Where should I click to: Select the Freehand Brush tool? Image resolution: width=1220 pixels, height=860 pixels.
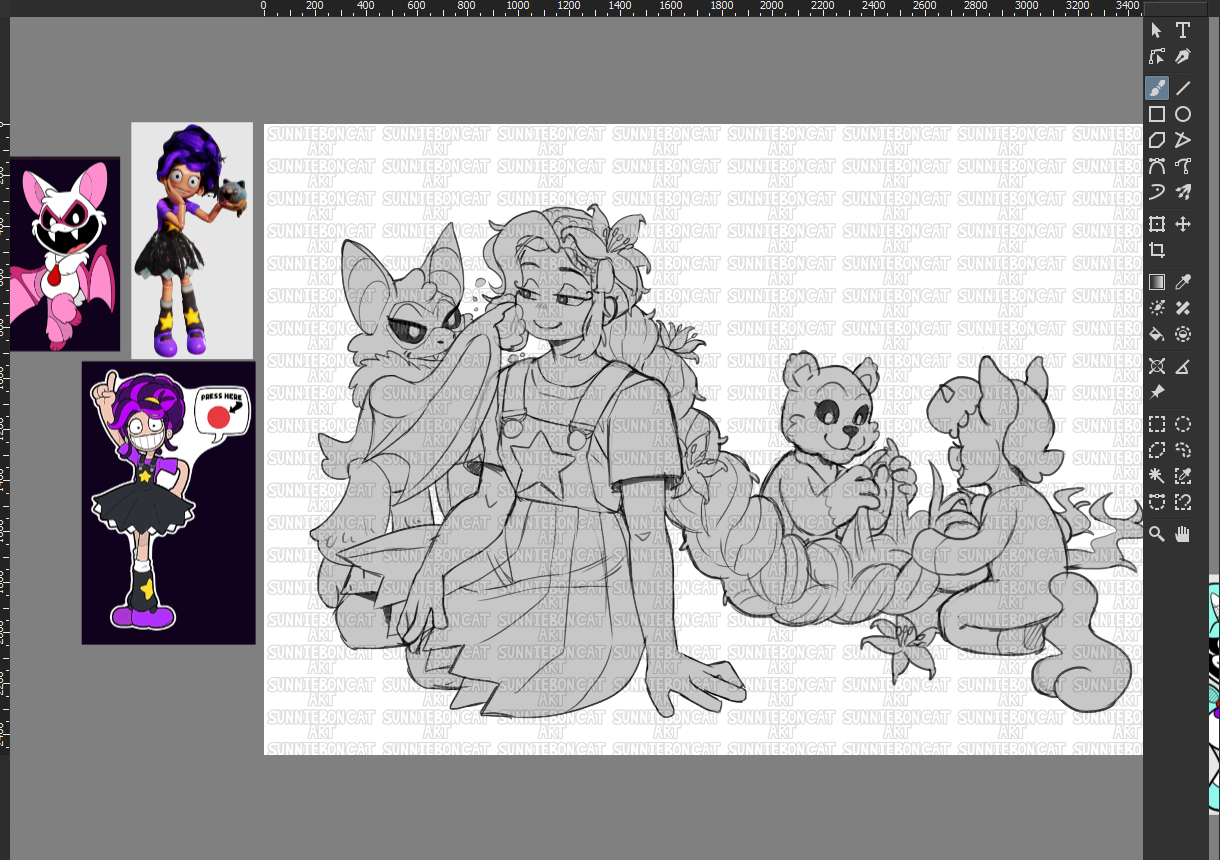pyautogui.click(x=1157, y=88)
